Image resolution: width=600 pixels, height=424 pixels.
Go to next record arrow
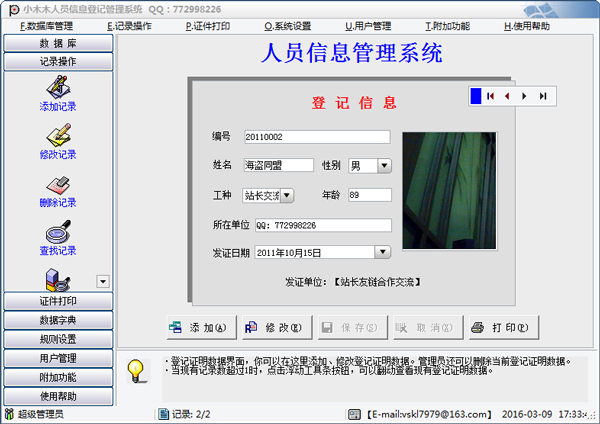pyautogui.click(x=525, y=96)
